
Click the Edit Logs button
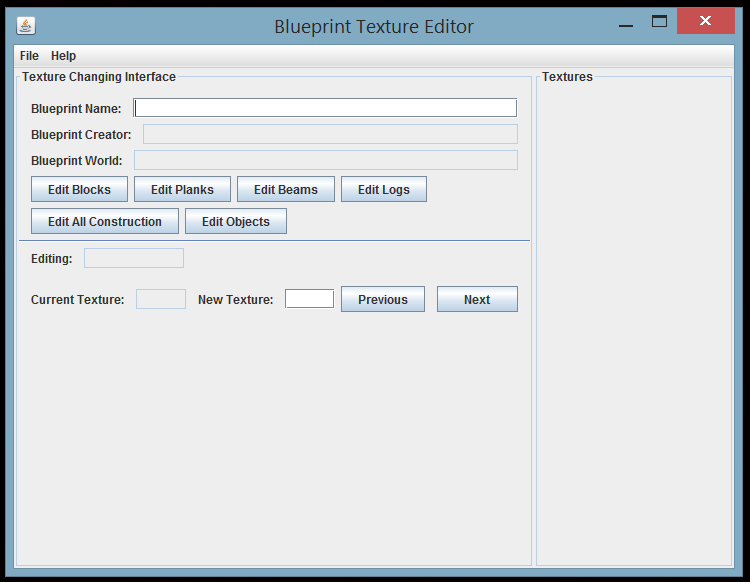pyautogui.click(x=383, y=189)
